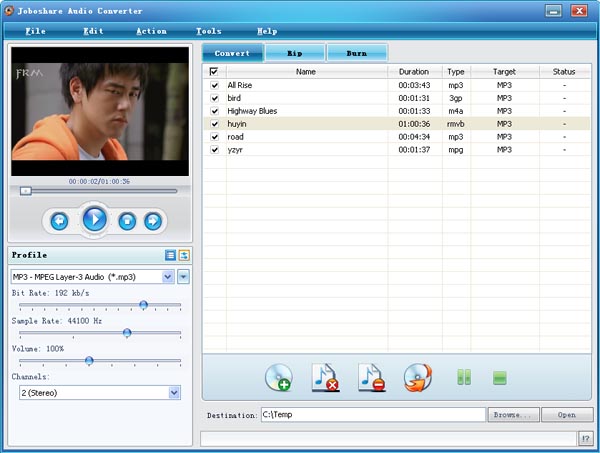Viewport: 600px width, 453px height.
Task: Click the Add file disc icon
Action: point(279,377)
